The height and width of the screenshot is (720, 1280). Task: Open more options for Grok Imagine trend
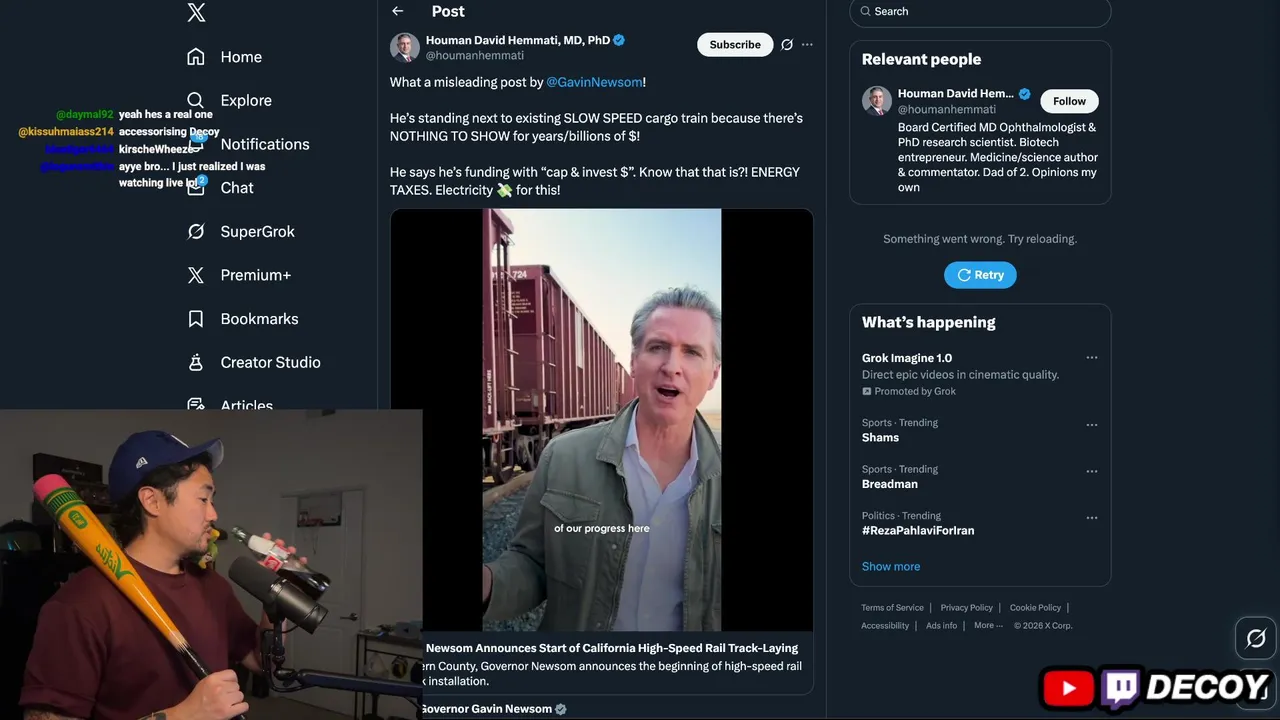point(1092,358)
